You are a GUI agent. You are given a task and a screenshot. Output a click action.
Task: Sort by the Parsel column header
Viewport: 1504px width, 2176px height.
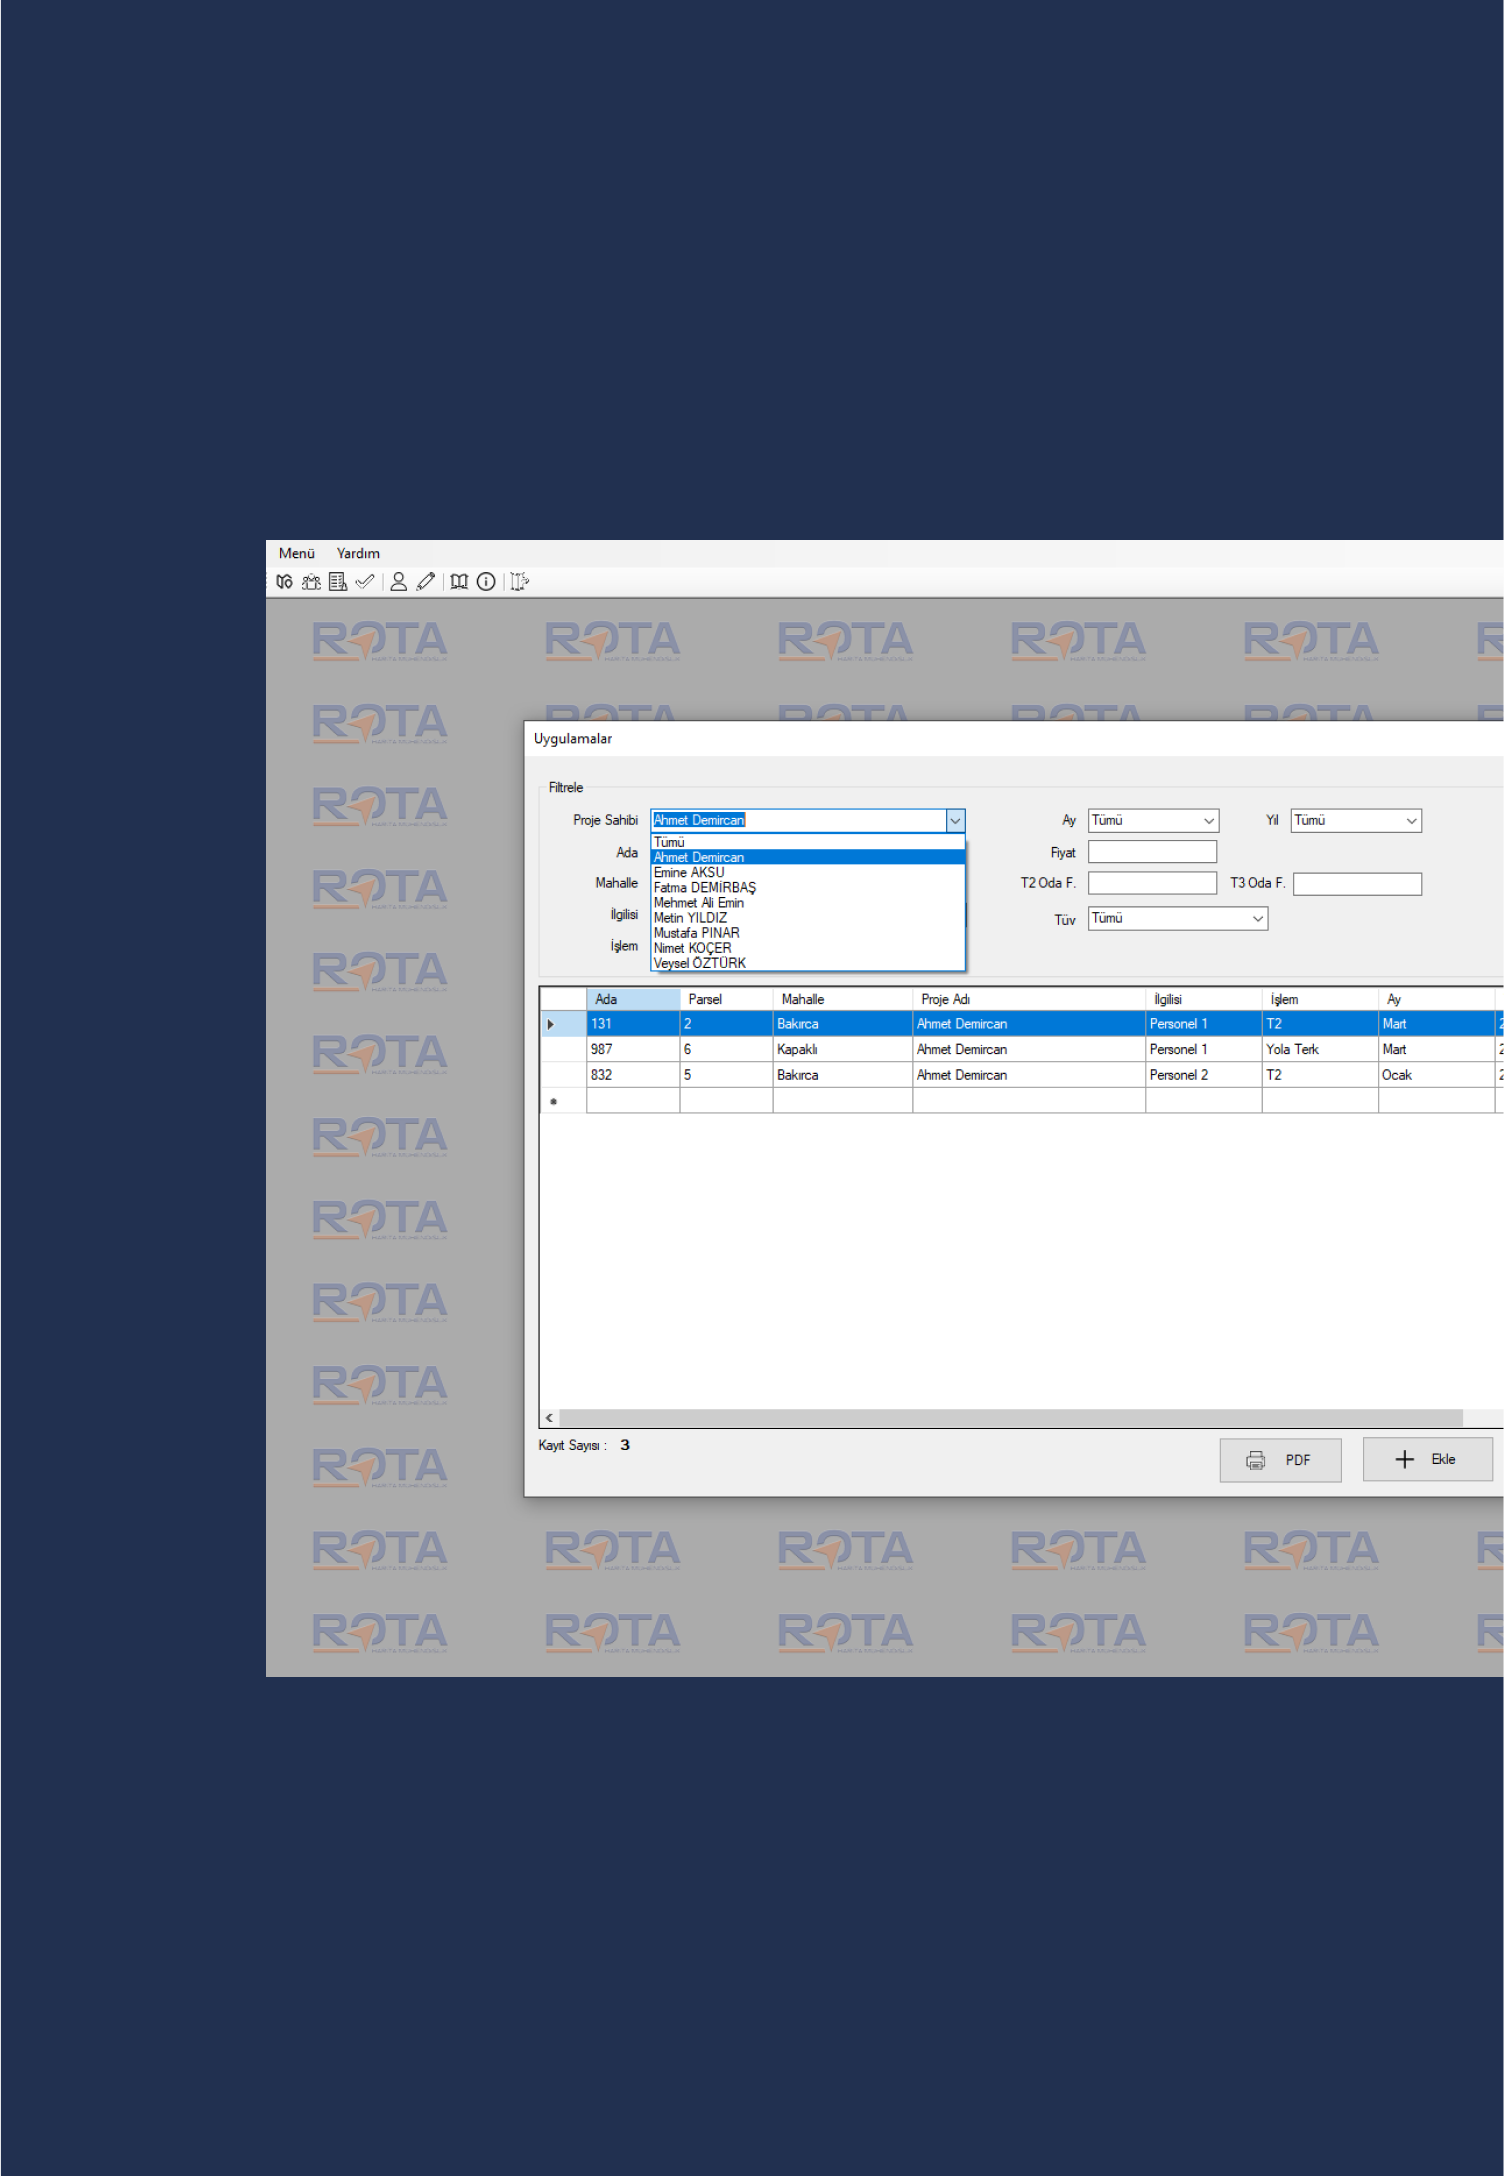(726, 999)
